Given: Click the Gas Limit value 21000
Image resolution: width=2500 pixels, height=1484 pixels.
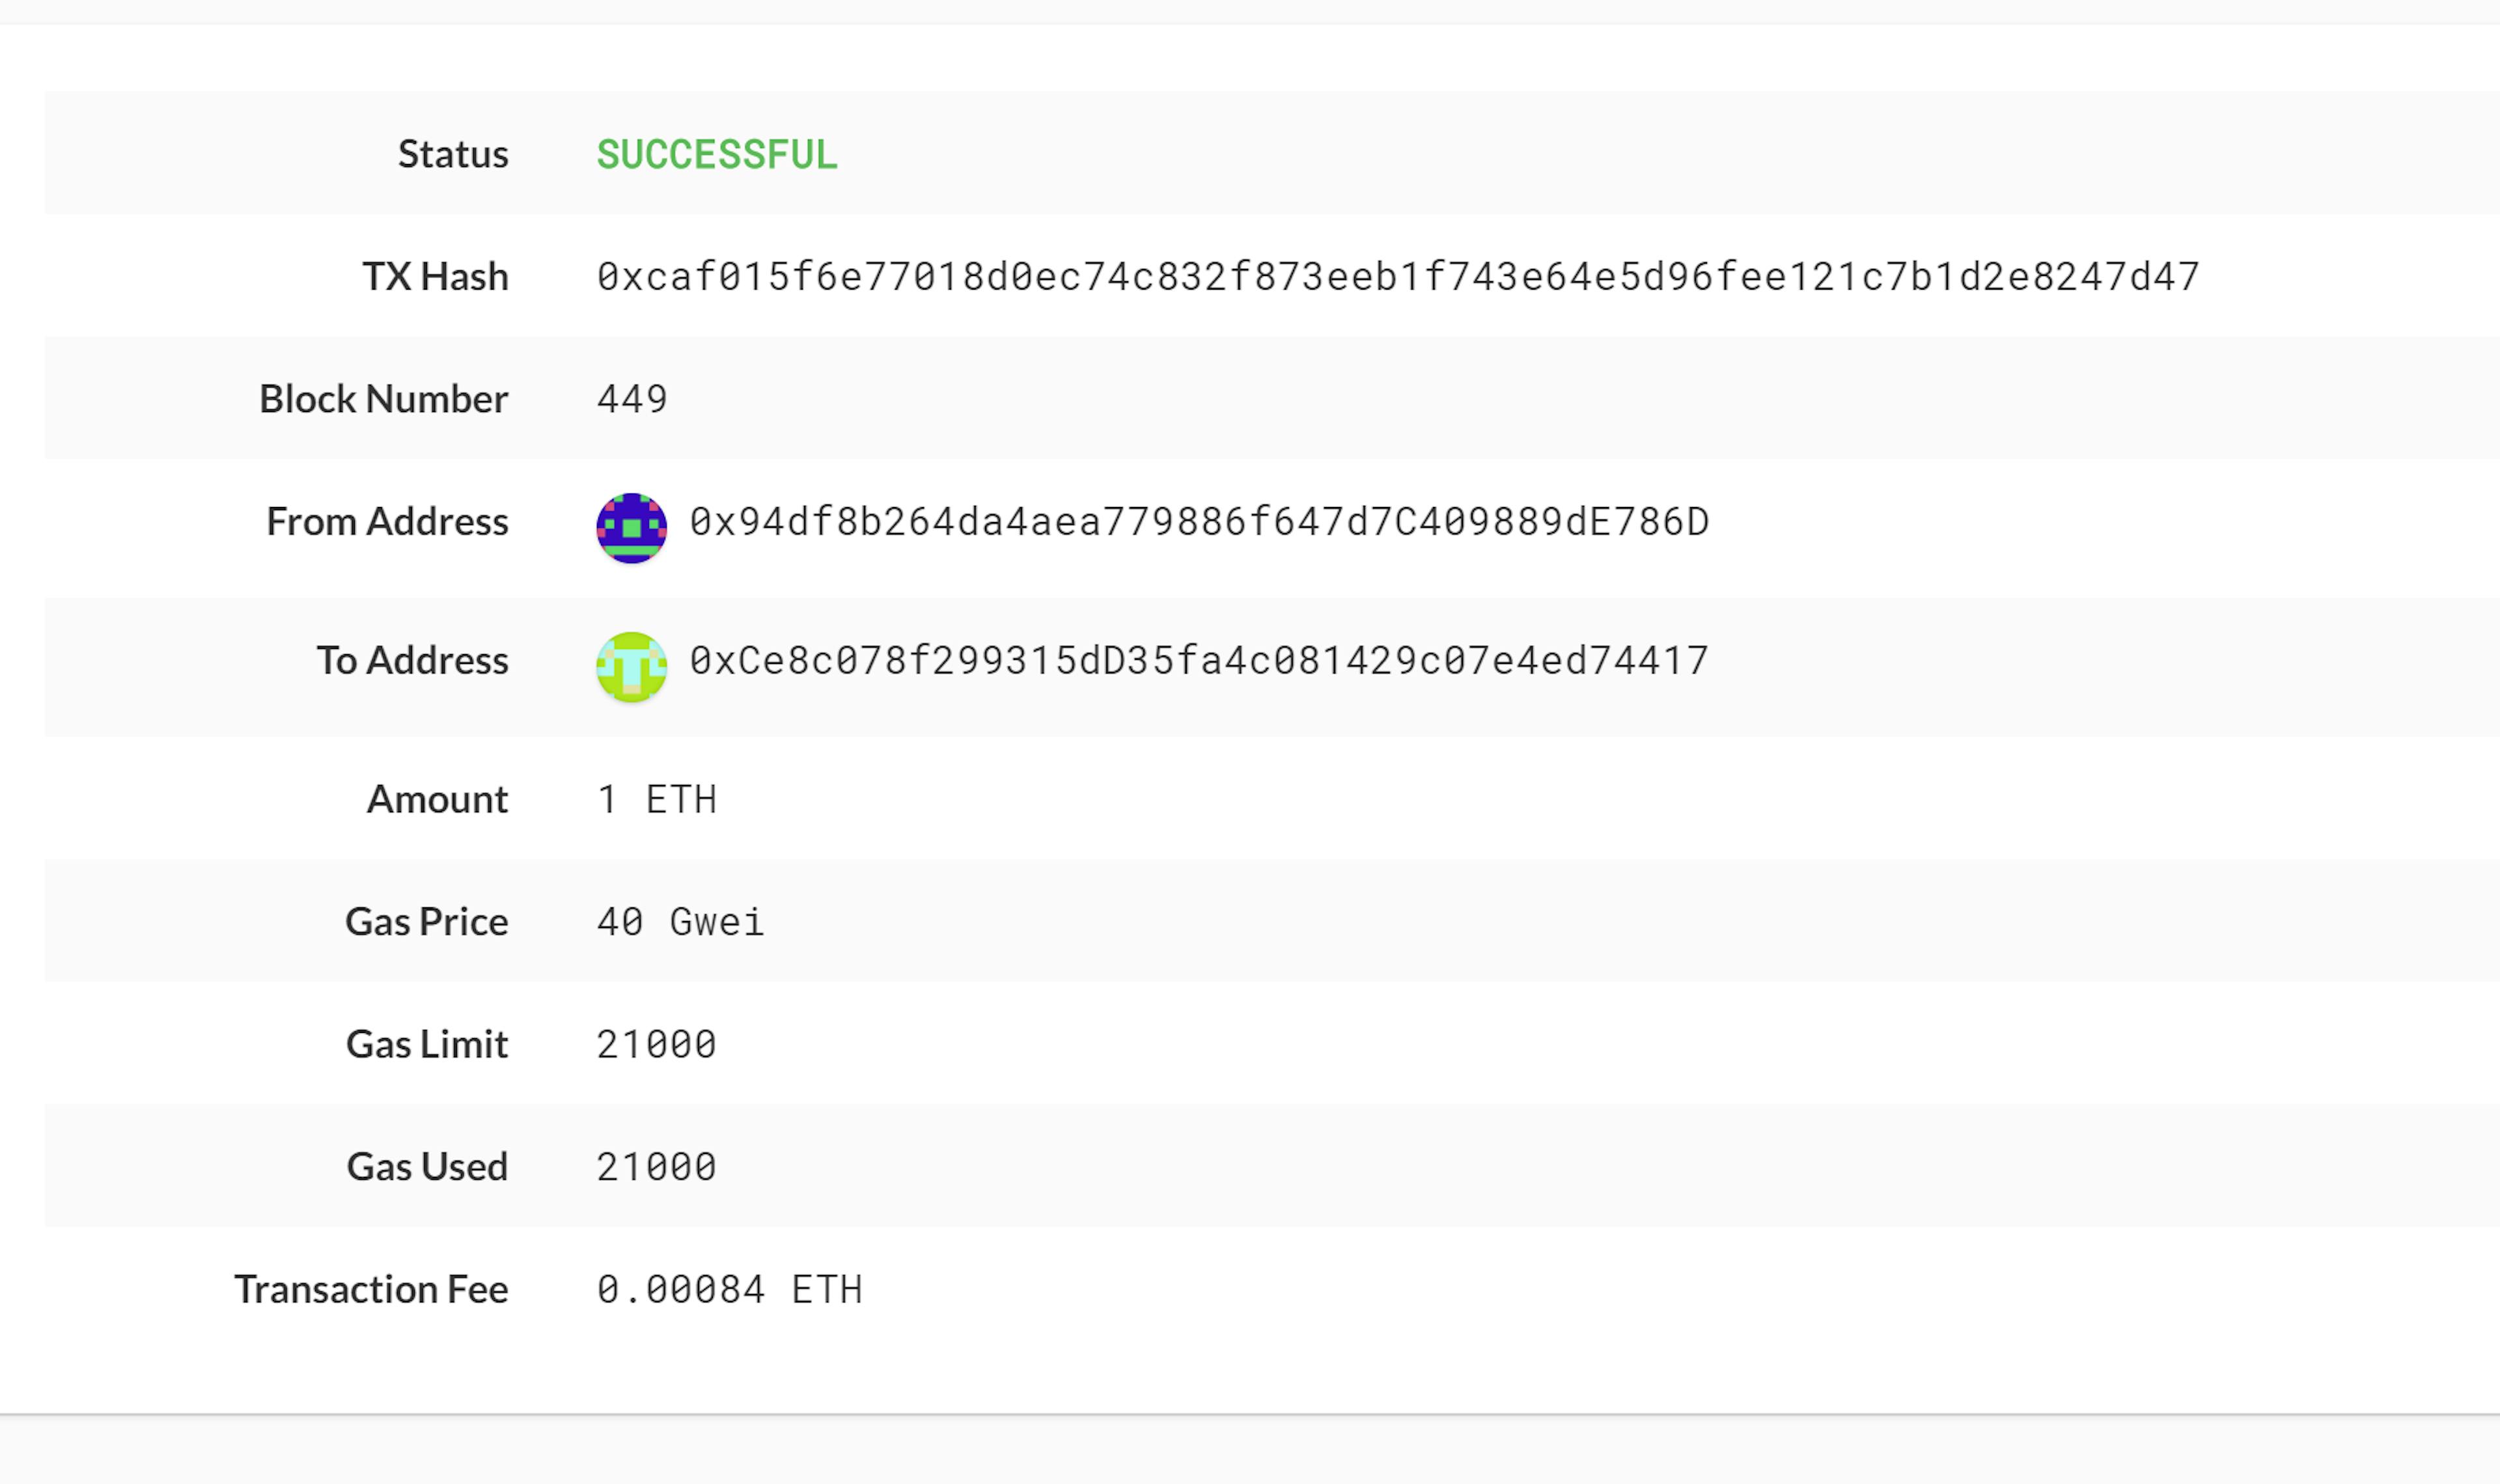Looking at the screenshot, I should click(x=657, y=1044).
